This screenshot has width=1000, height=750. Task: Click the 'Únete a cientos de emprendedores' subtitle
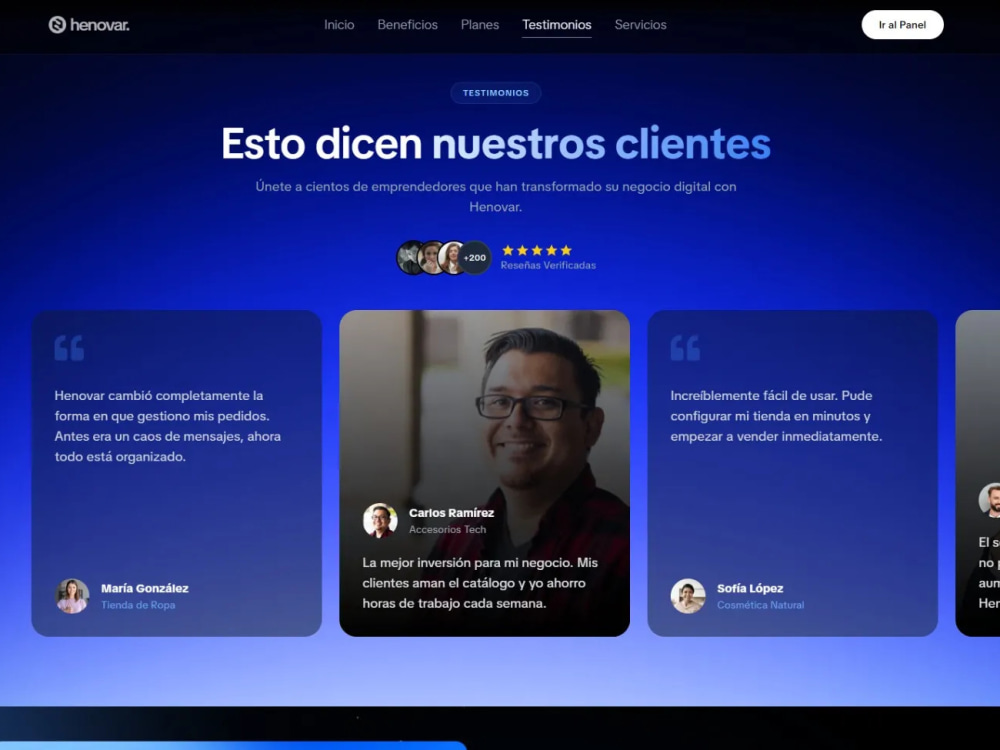click(x=496, y=196)
